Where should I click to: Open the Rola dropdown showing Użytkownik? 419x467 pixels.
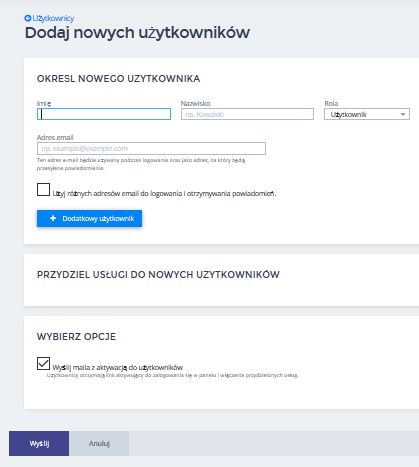pos(367,114)
